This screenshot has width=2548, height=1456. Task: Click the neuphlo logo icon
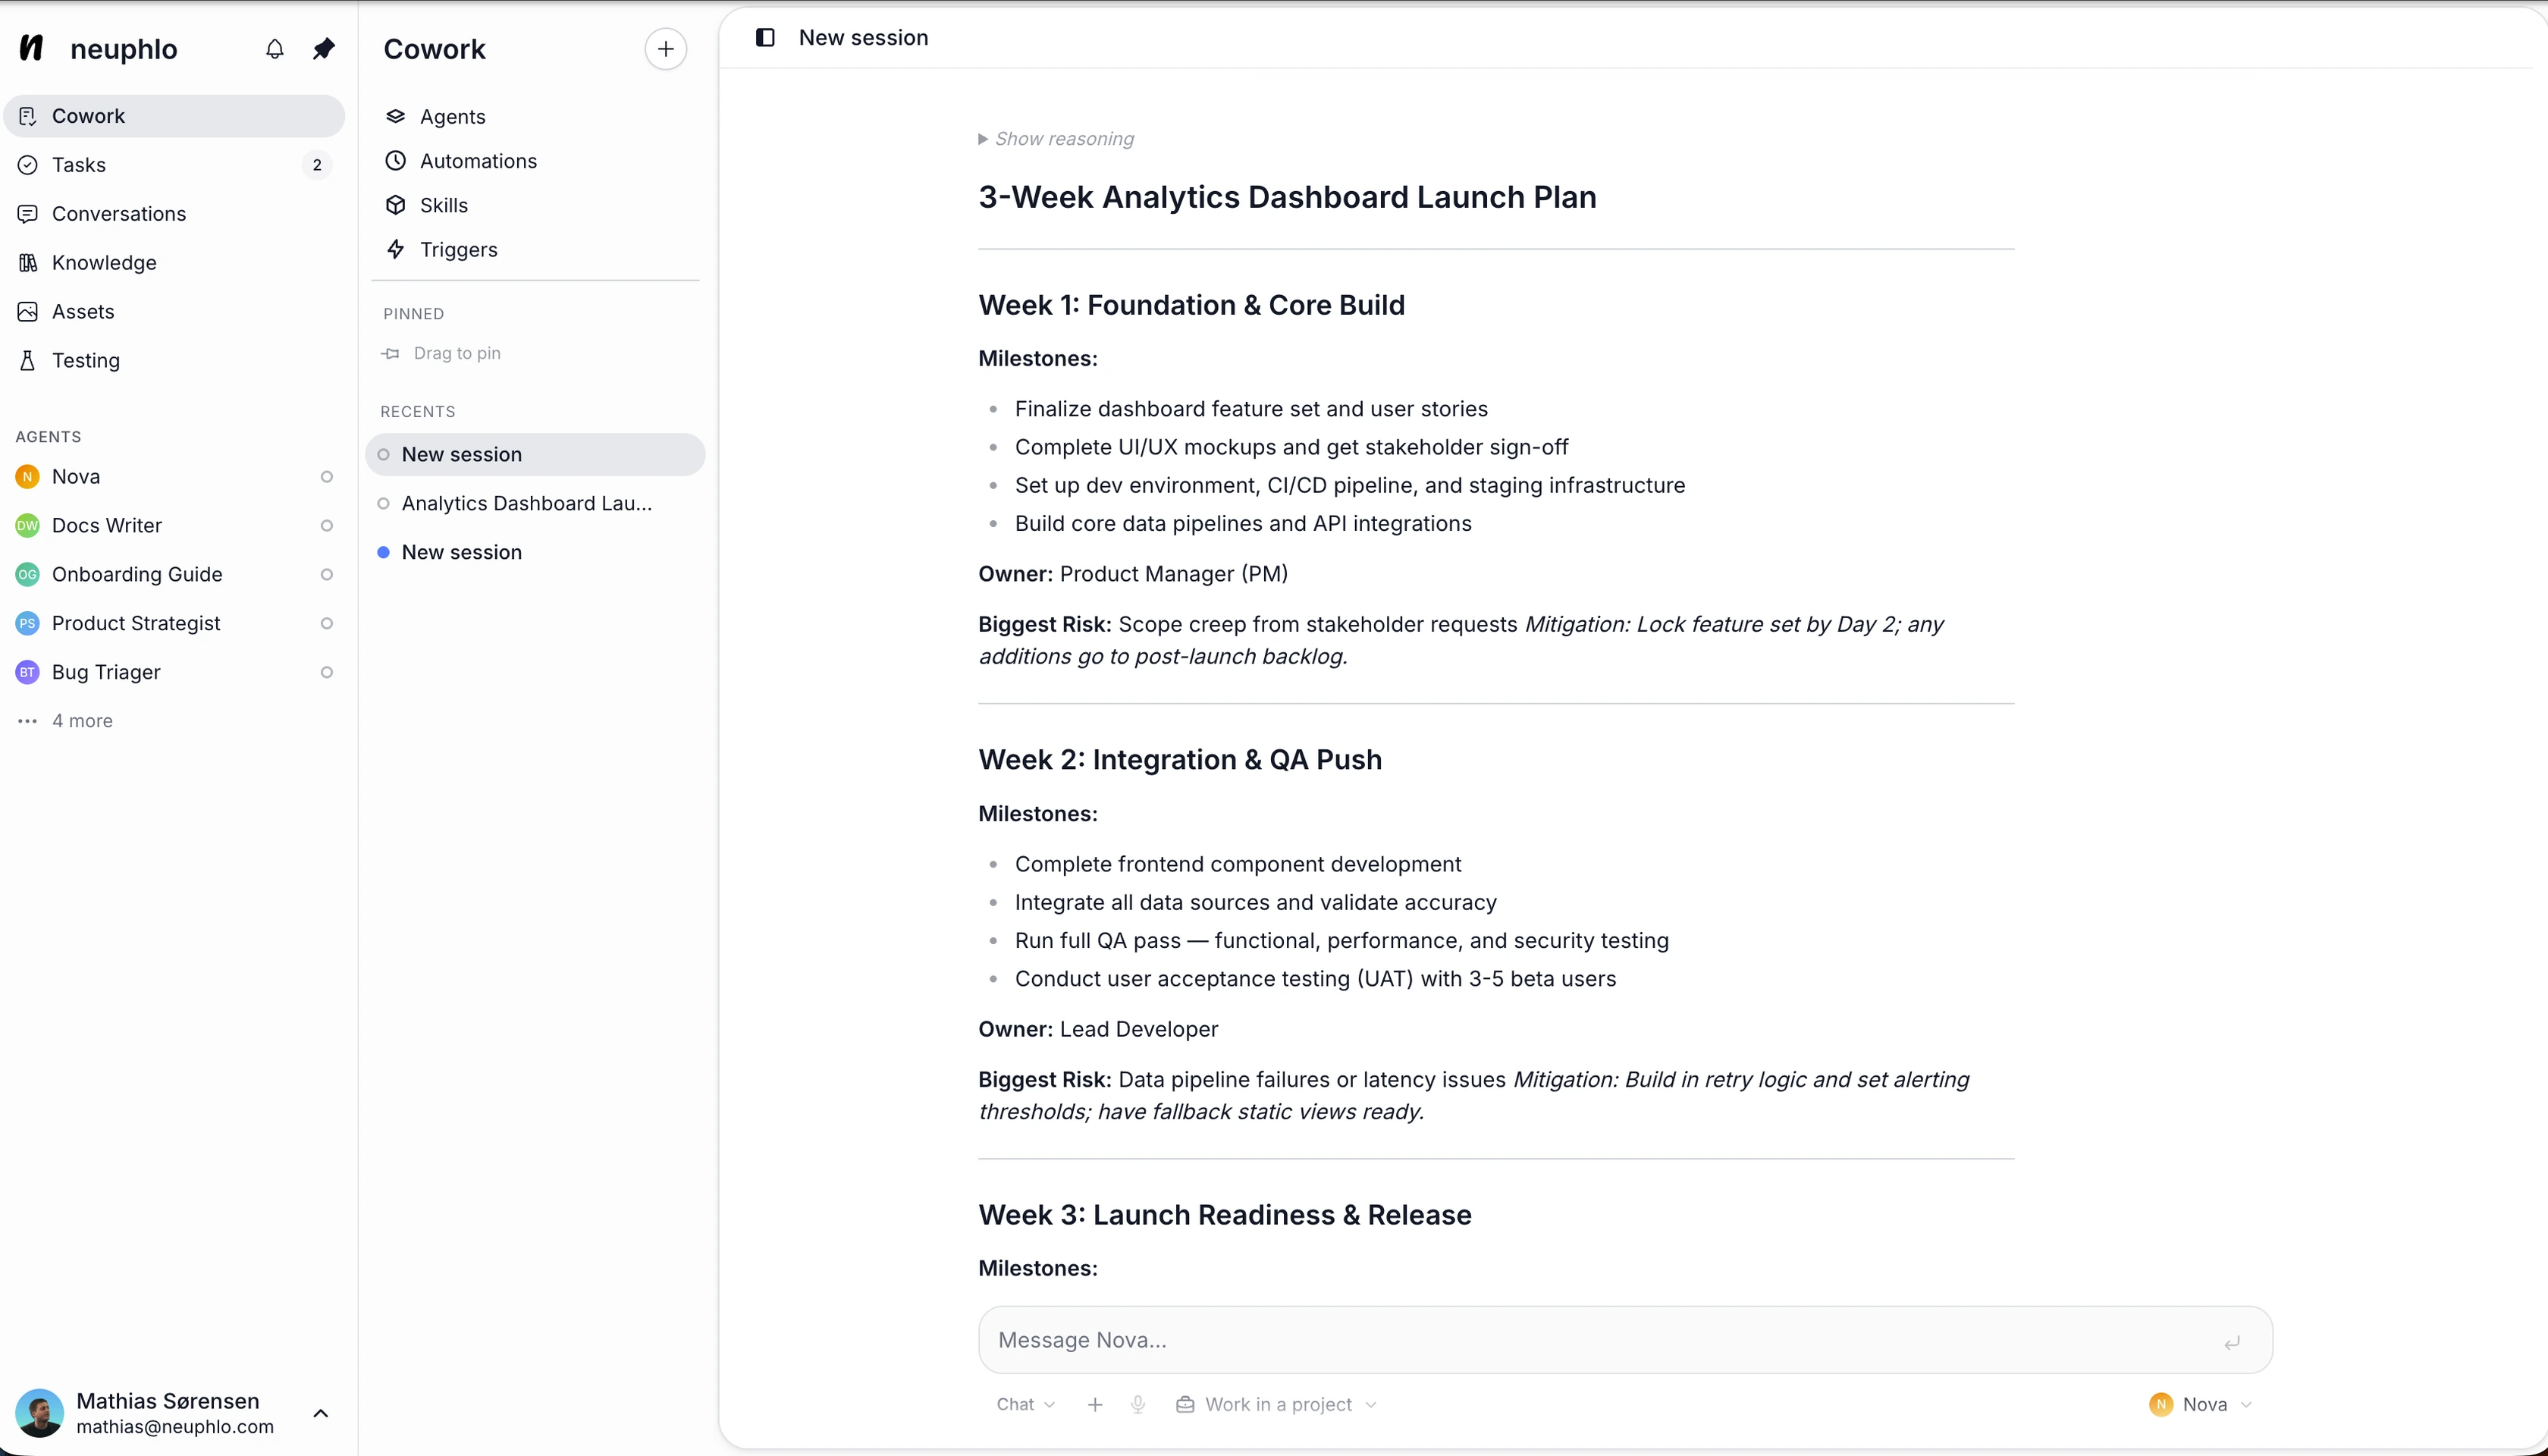[32, 48]
